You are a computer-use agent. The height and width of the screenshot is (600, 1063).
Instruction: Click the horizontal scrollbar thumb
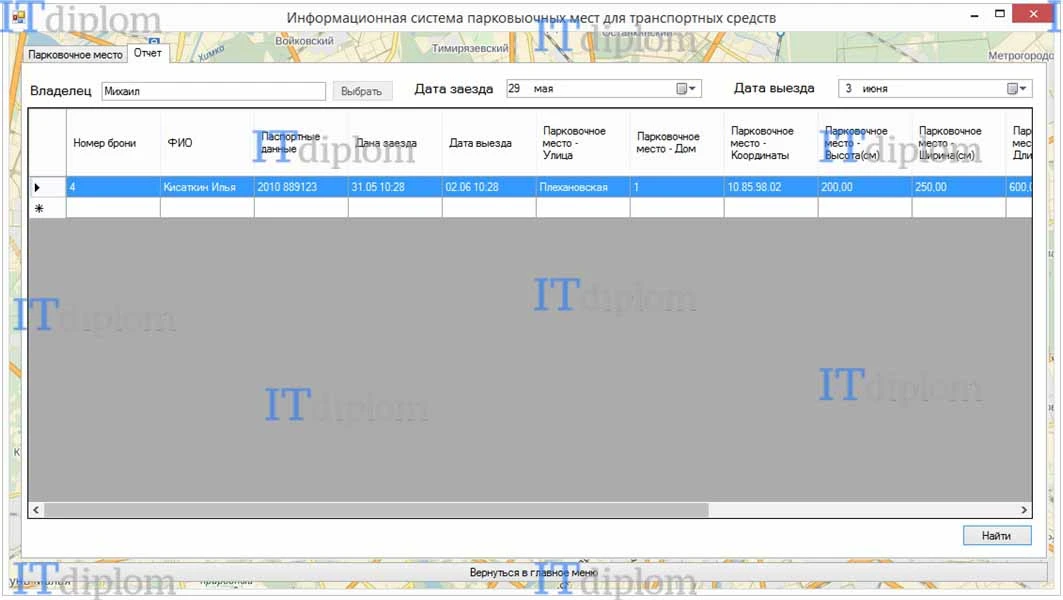(x=376, y=510)
